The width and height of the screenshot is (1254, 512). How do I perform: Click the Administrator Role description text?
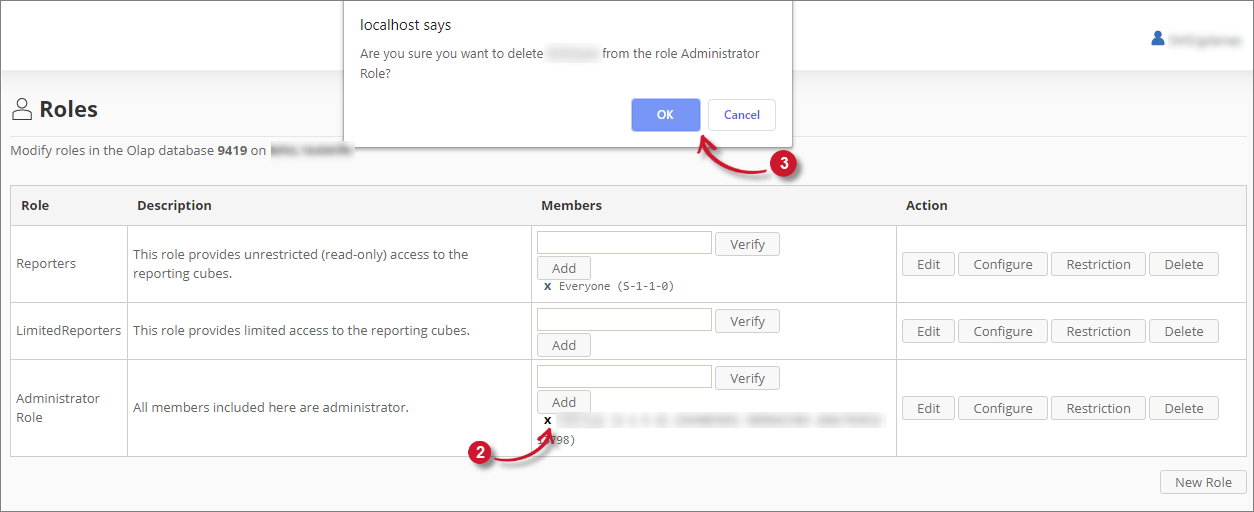pos(271,408)
